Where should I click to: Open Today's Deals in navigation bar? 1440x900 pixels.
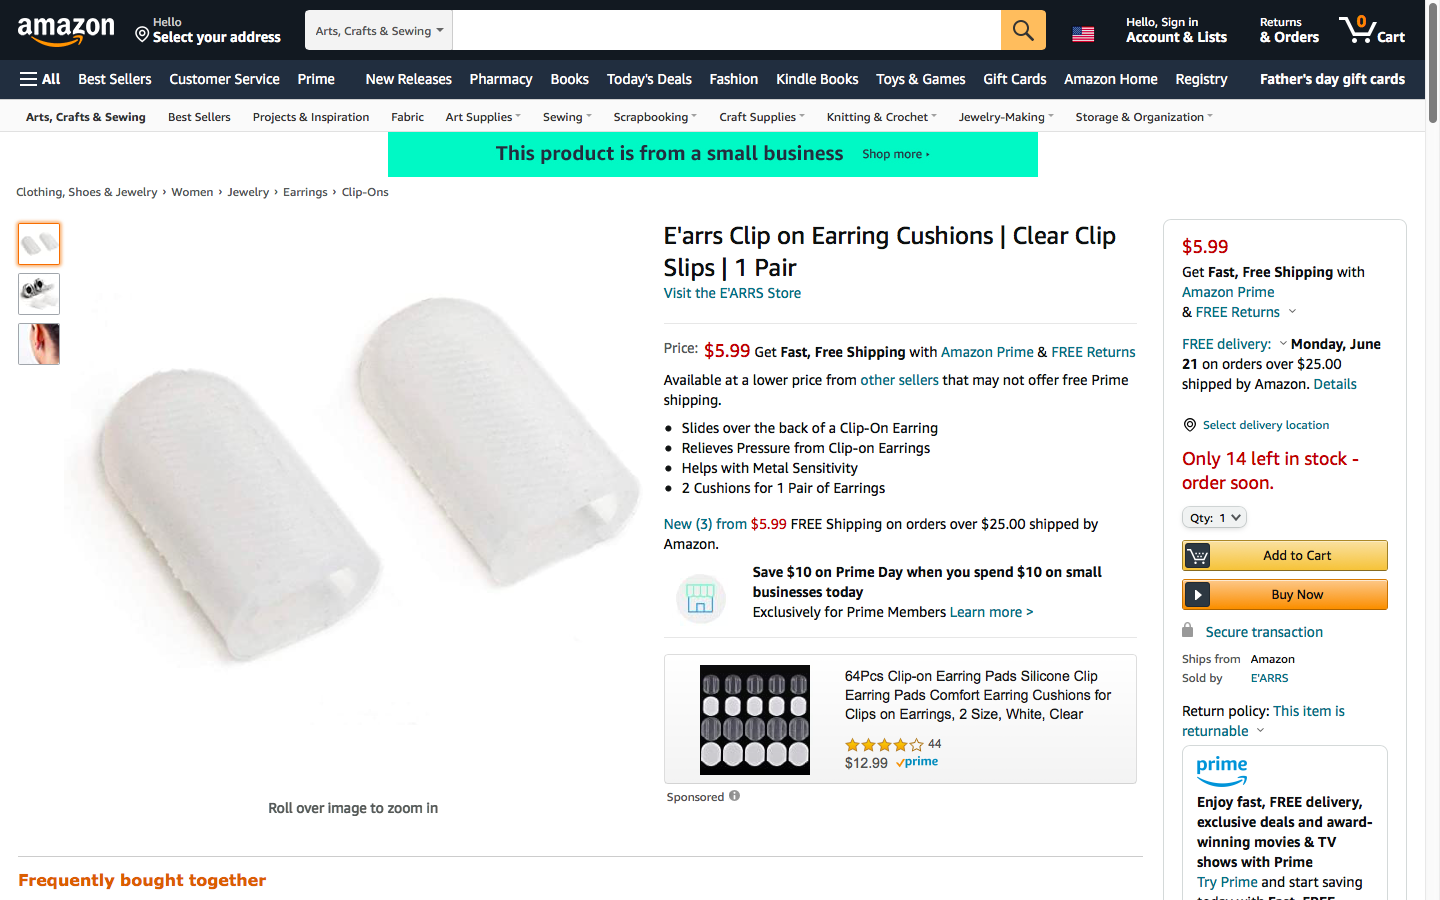point(649,79)
